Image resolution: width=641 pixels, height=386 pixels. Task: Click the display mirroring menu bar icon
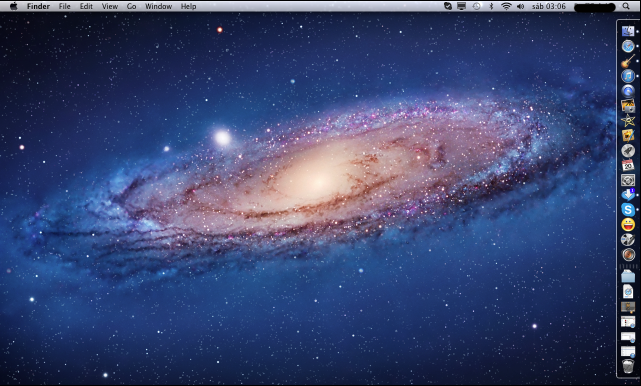tap(462, 6)
